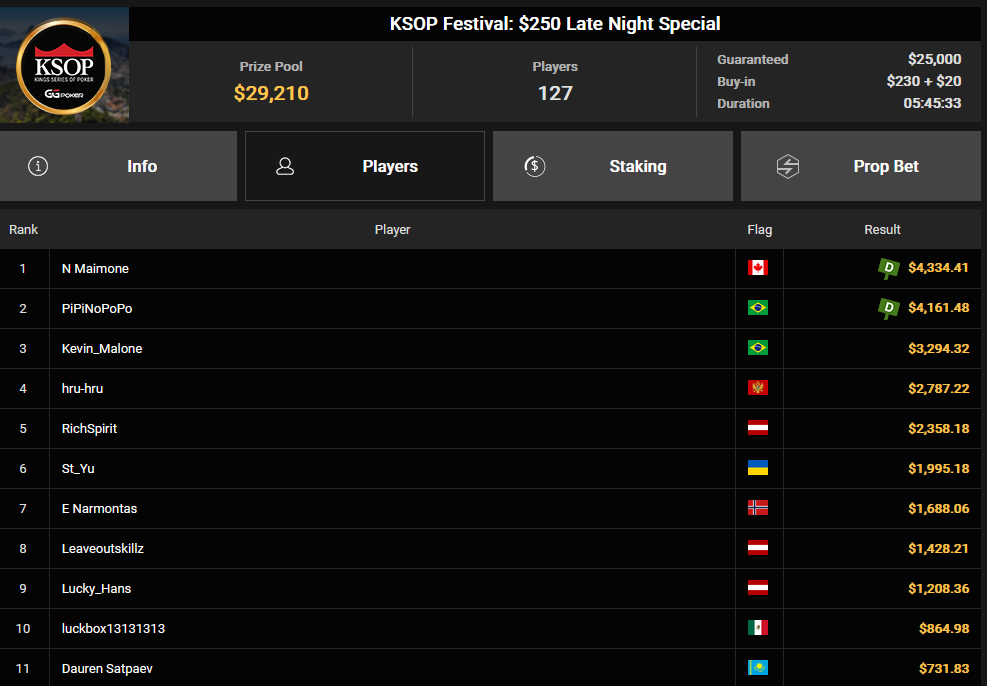
Task: Click the Info circle icon
Action: pos(38,166)
